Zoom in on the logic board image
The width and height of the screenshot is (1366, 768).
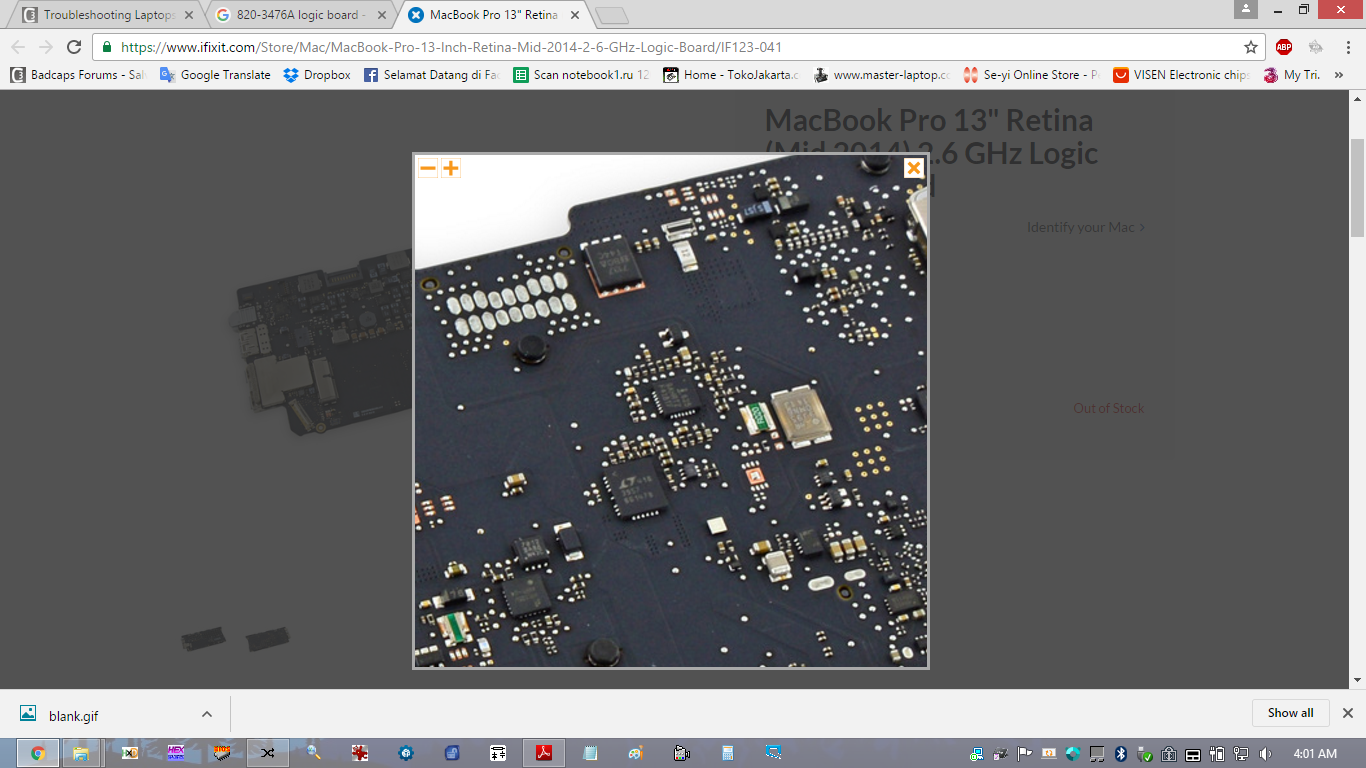tap(451, 168)
